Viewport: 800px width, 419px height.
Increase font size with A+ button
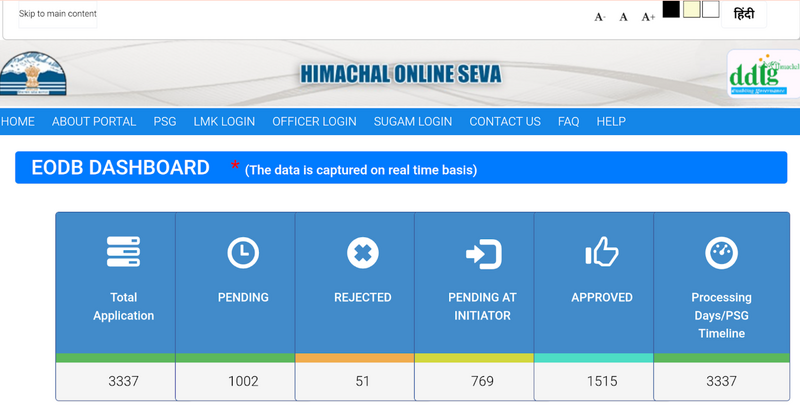[648, 17]
